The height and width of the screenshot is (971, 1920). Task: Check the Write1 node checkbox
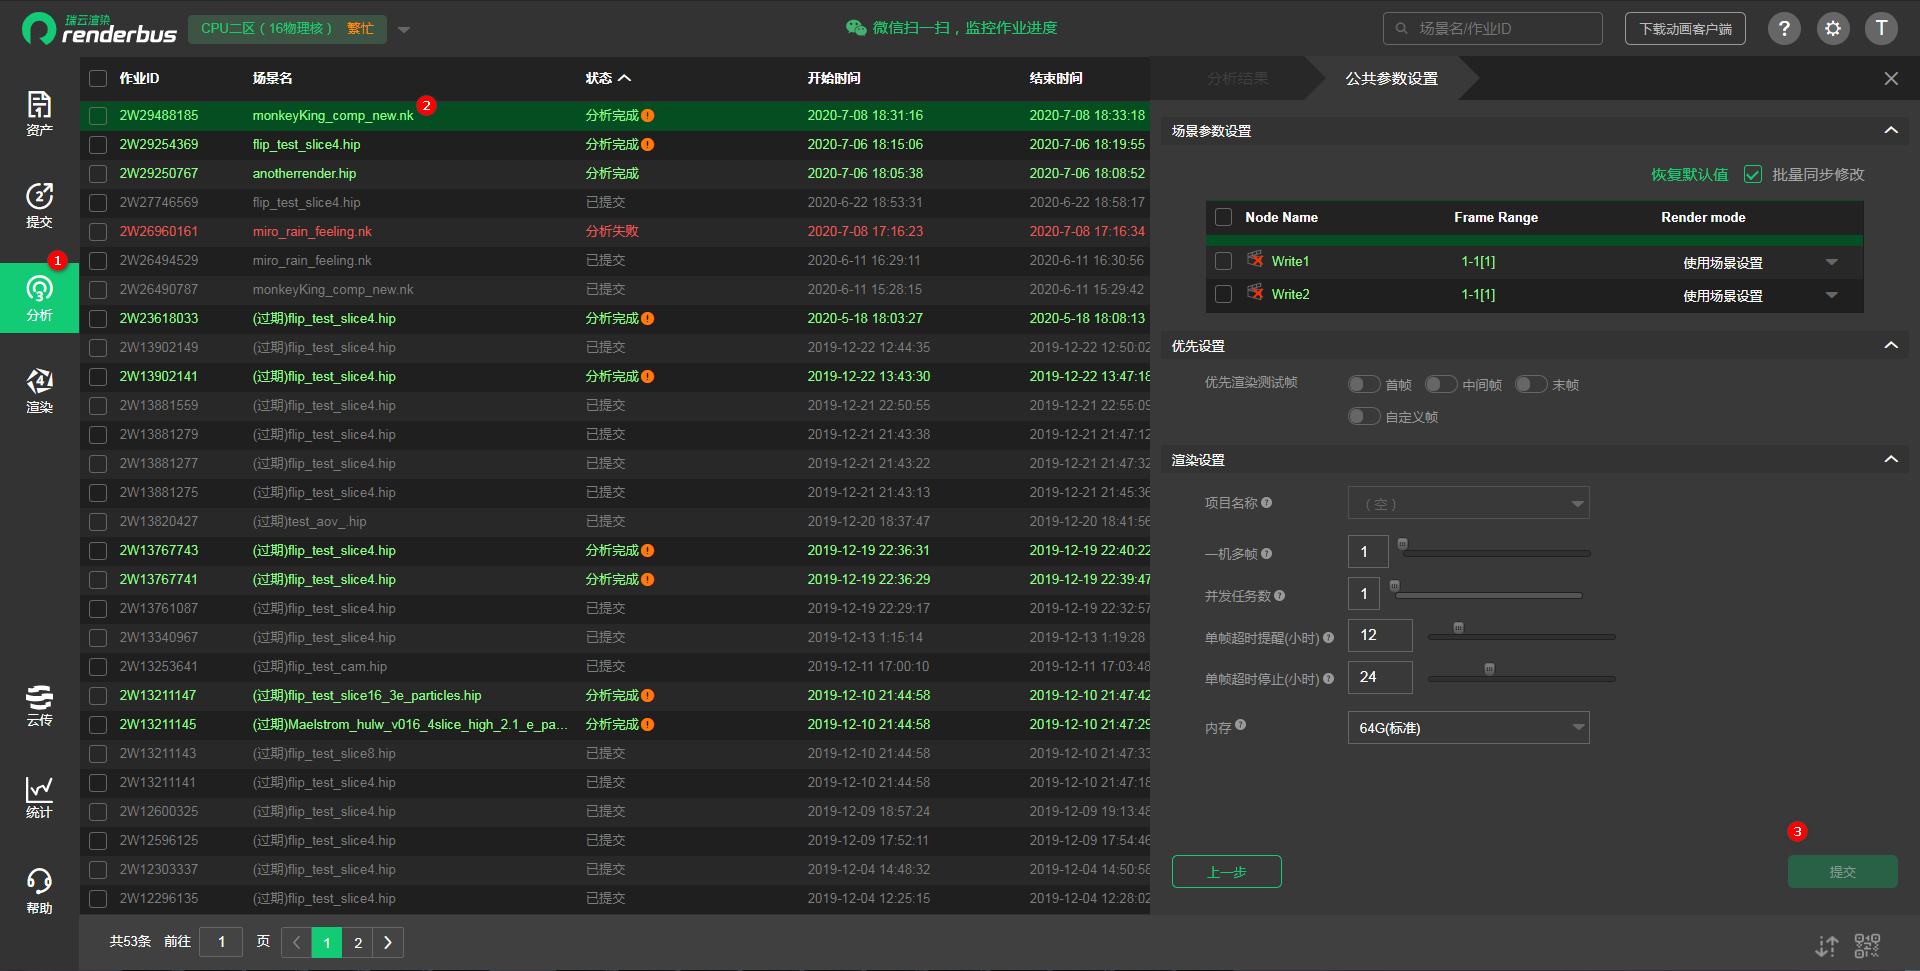click(x=1223, y=261)
